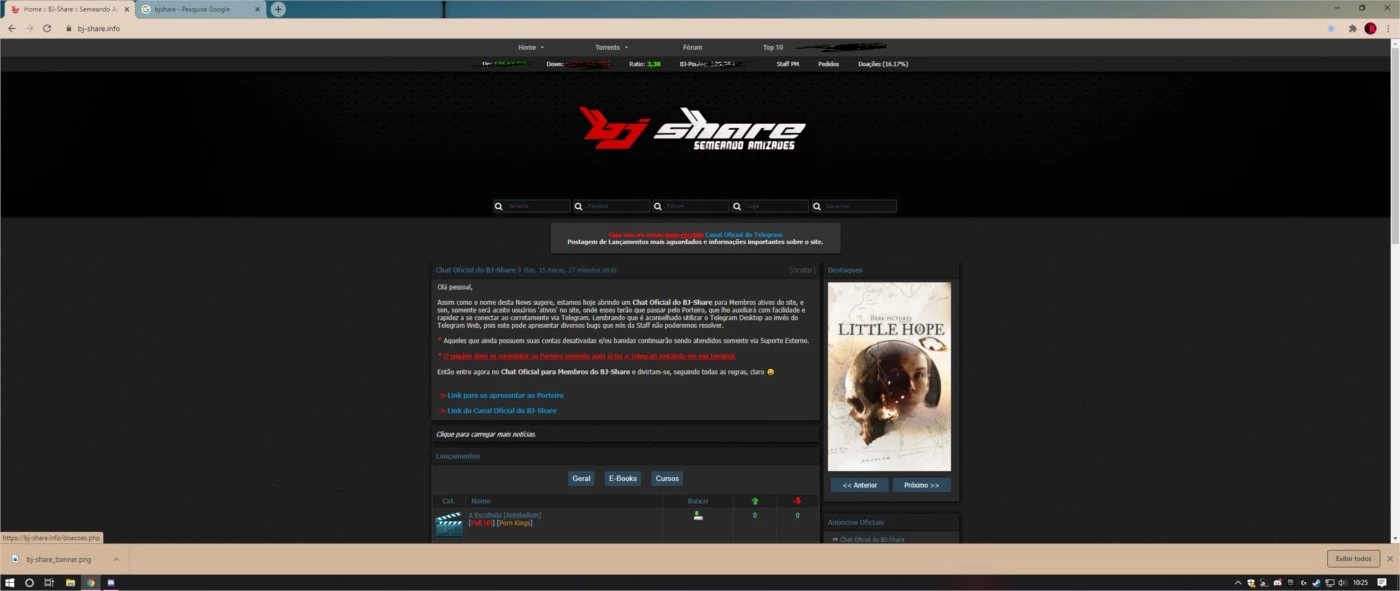Screen dimensions: 1400x591
Task: Show hidden system tray icons
Action: 1238,582
